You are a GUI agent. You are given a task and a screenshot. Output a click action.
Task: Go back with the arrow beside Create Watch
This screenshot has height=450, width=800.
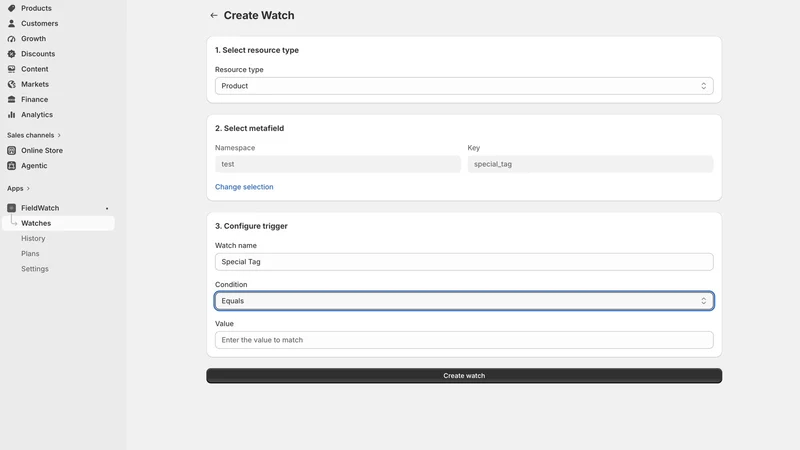point(214,15)
